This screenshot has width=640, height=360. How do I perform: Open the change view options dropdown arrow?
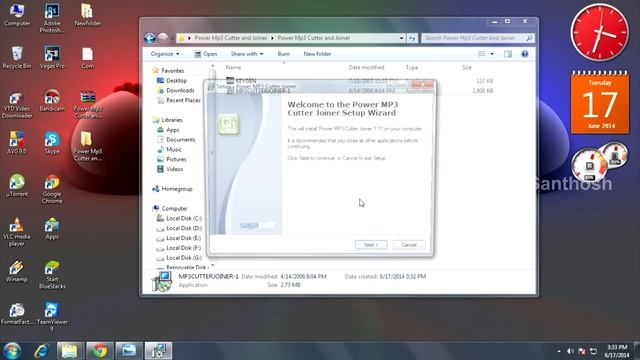(492, 54)
